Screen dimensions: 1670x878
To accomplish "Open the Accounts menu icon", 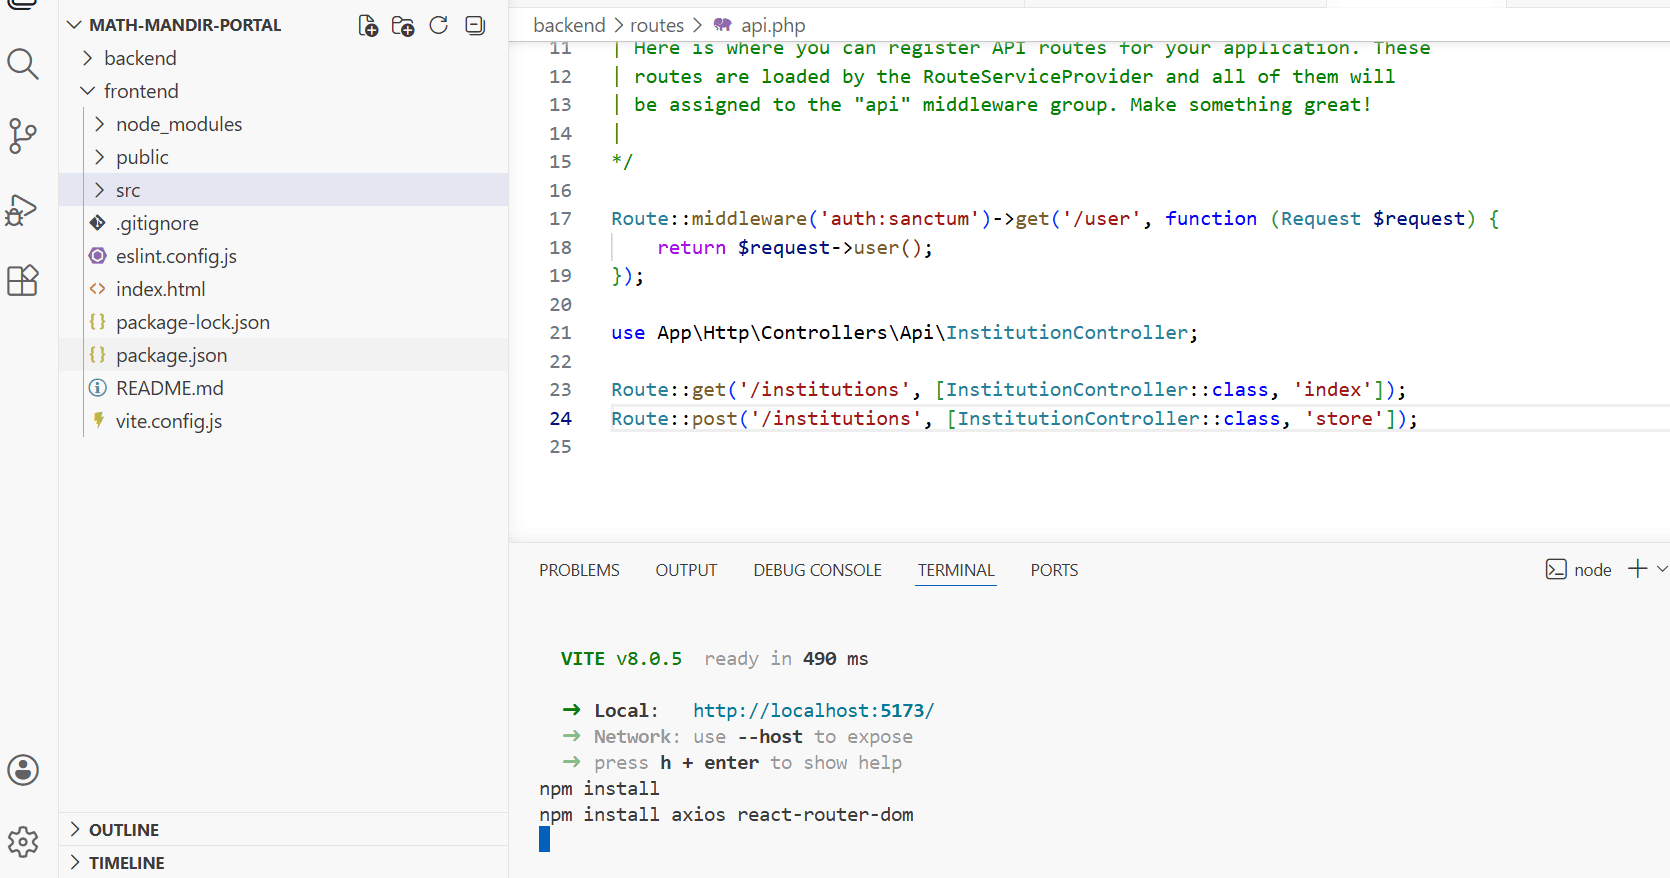I will (x=23, y=770).
